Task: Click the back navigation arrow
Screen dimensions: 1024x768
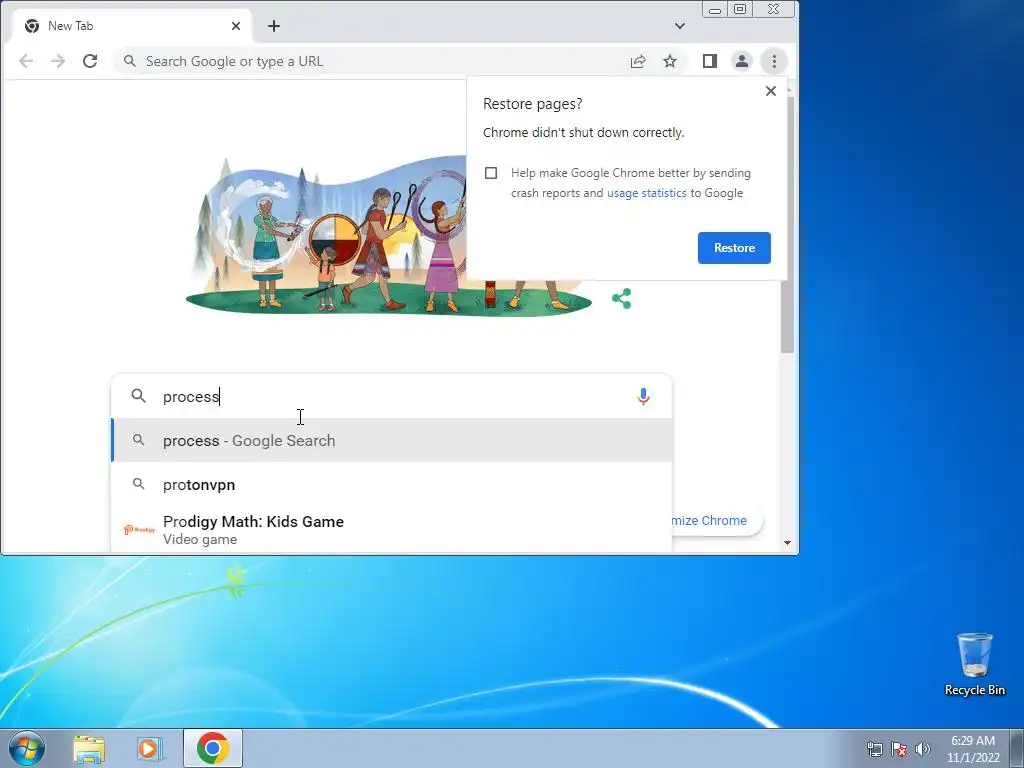Action: tap(26, 61)
